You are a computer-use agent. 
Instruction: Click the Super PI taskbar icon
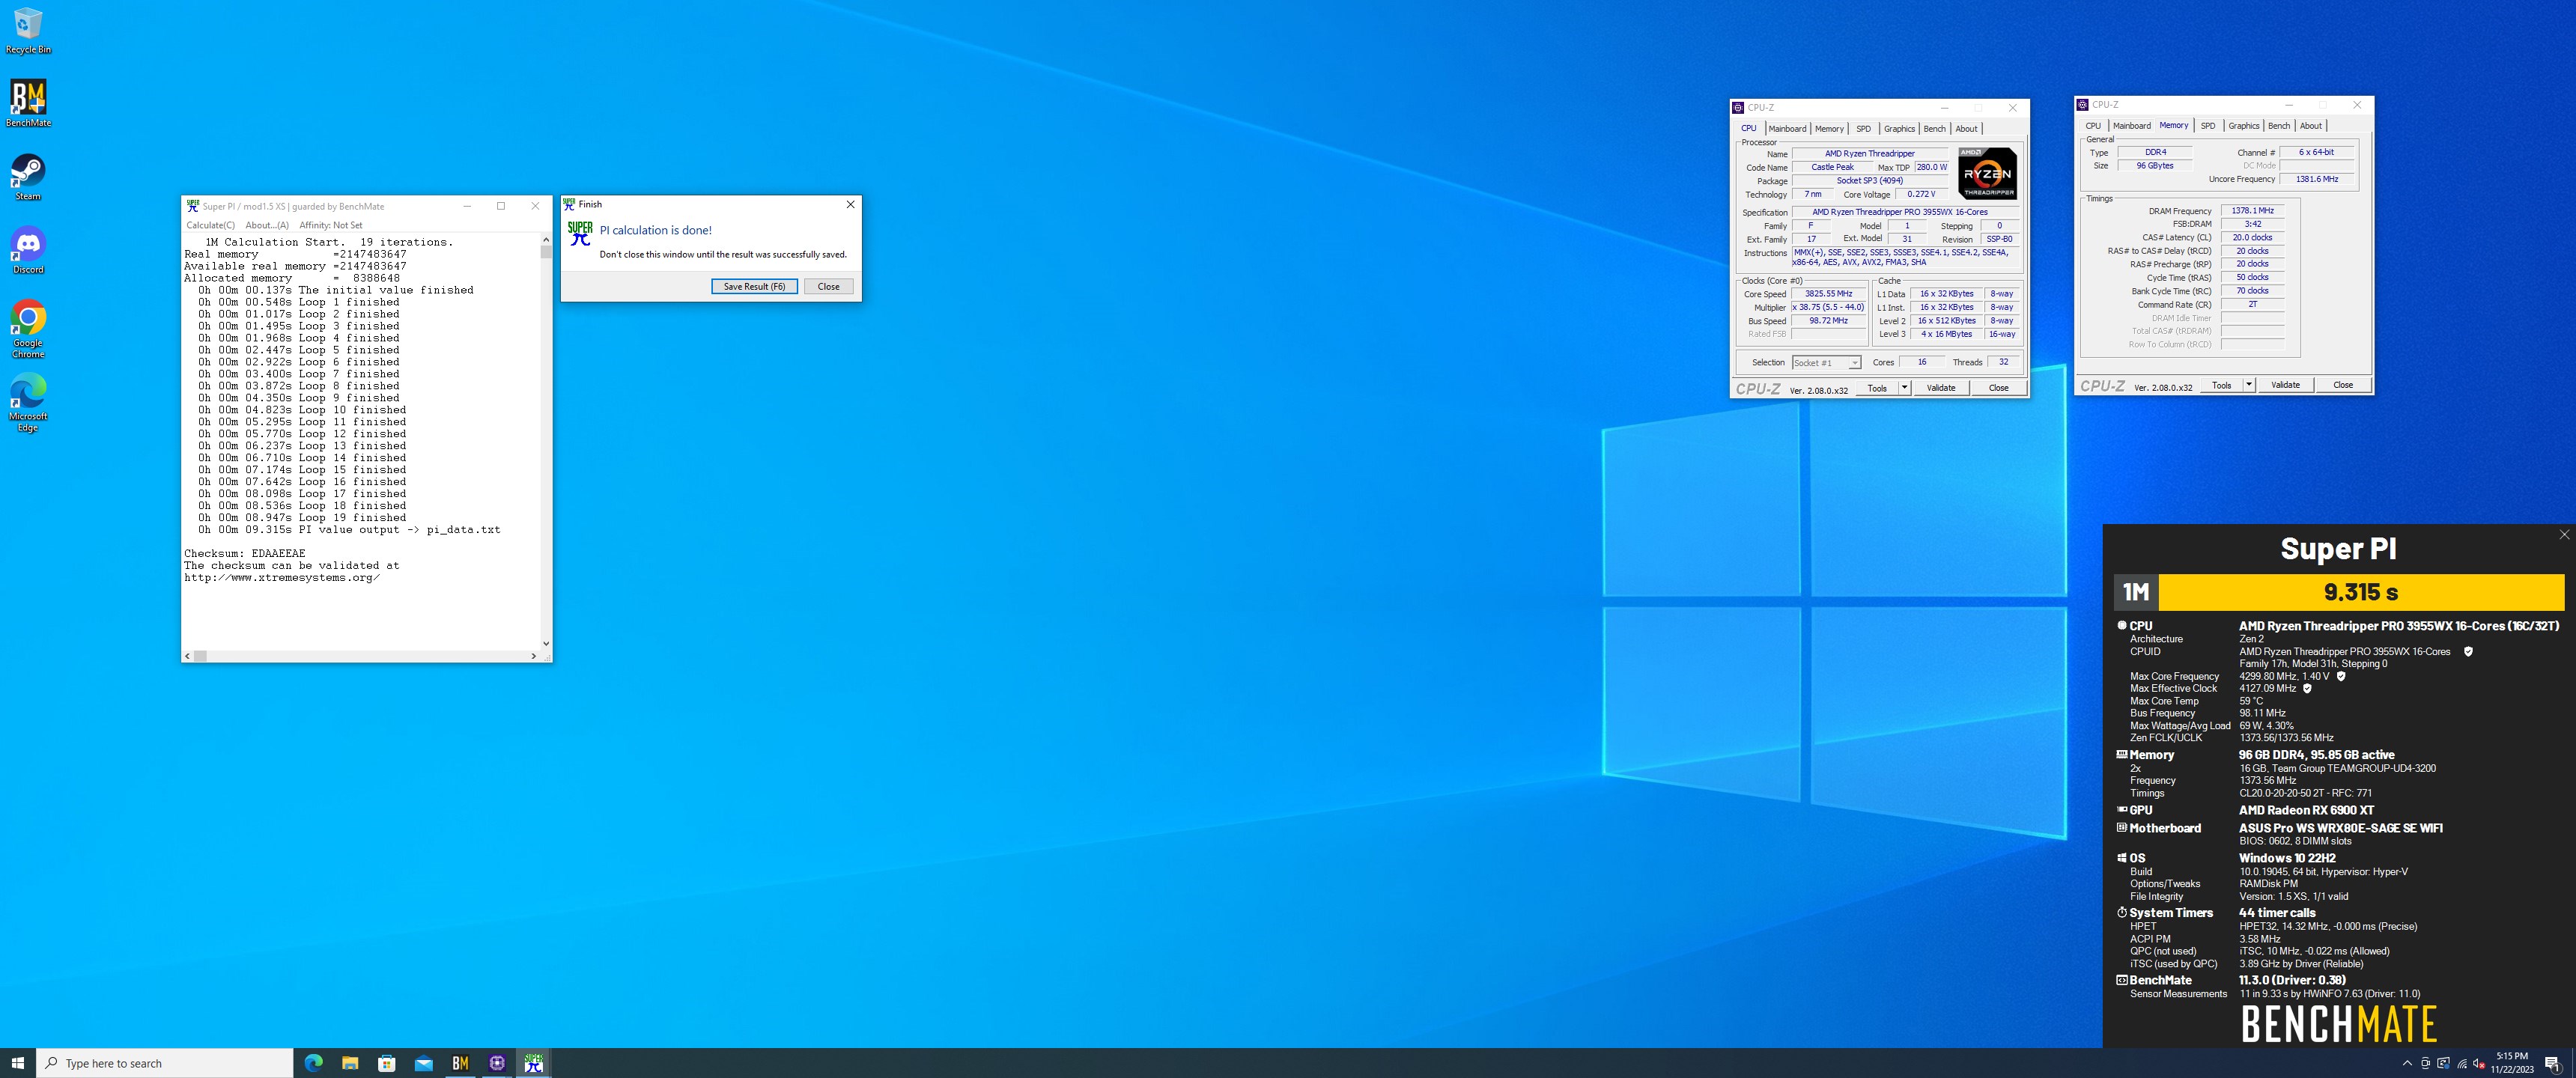coord(534,1063)
